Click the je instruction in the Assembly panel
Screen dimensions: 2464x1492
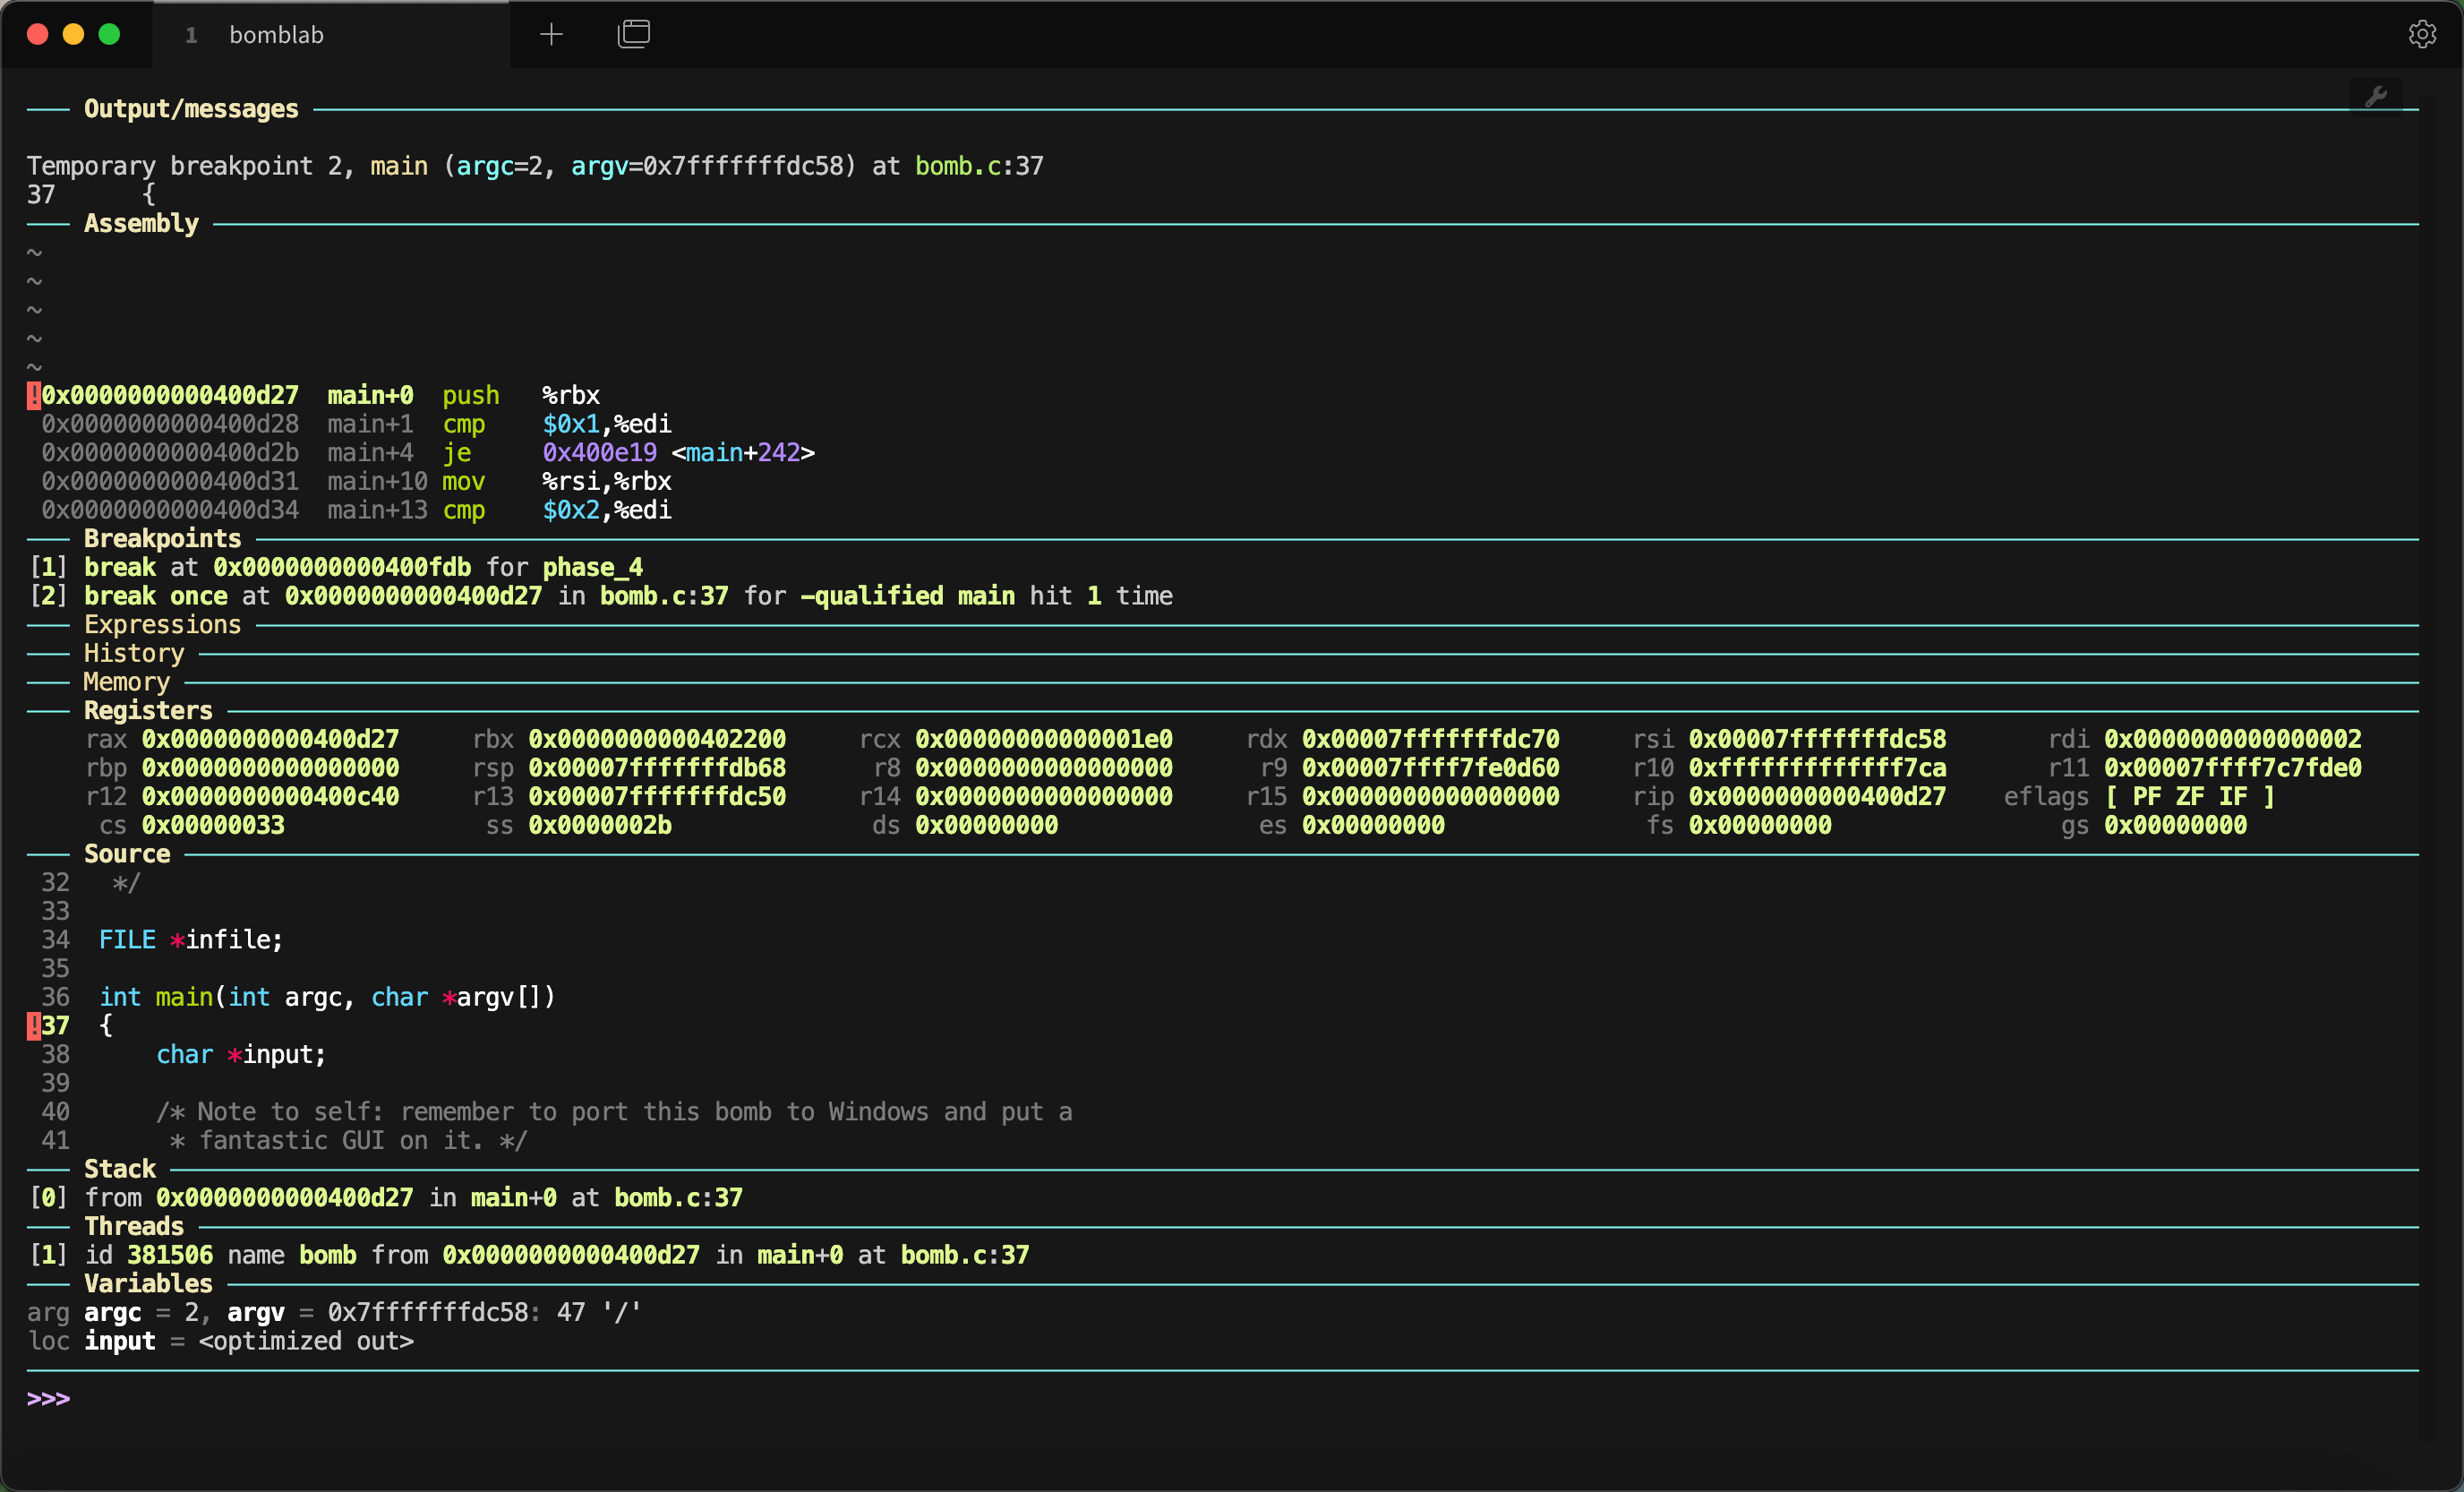point(457,452)
